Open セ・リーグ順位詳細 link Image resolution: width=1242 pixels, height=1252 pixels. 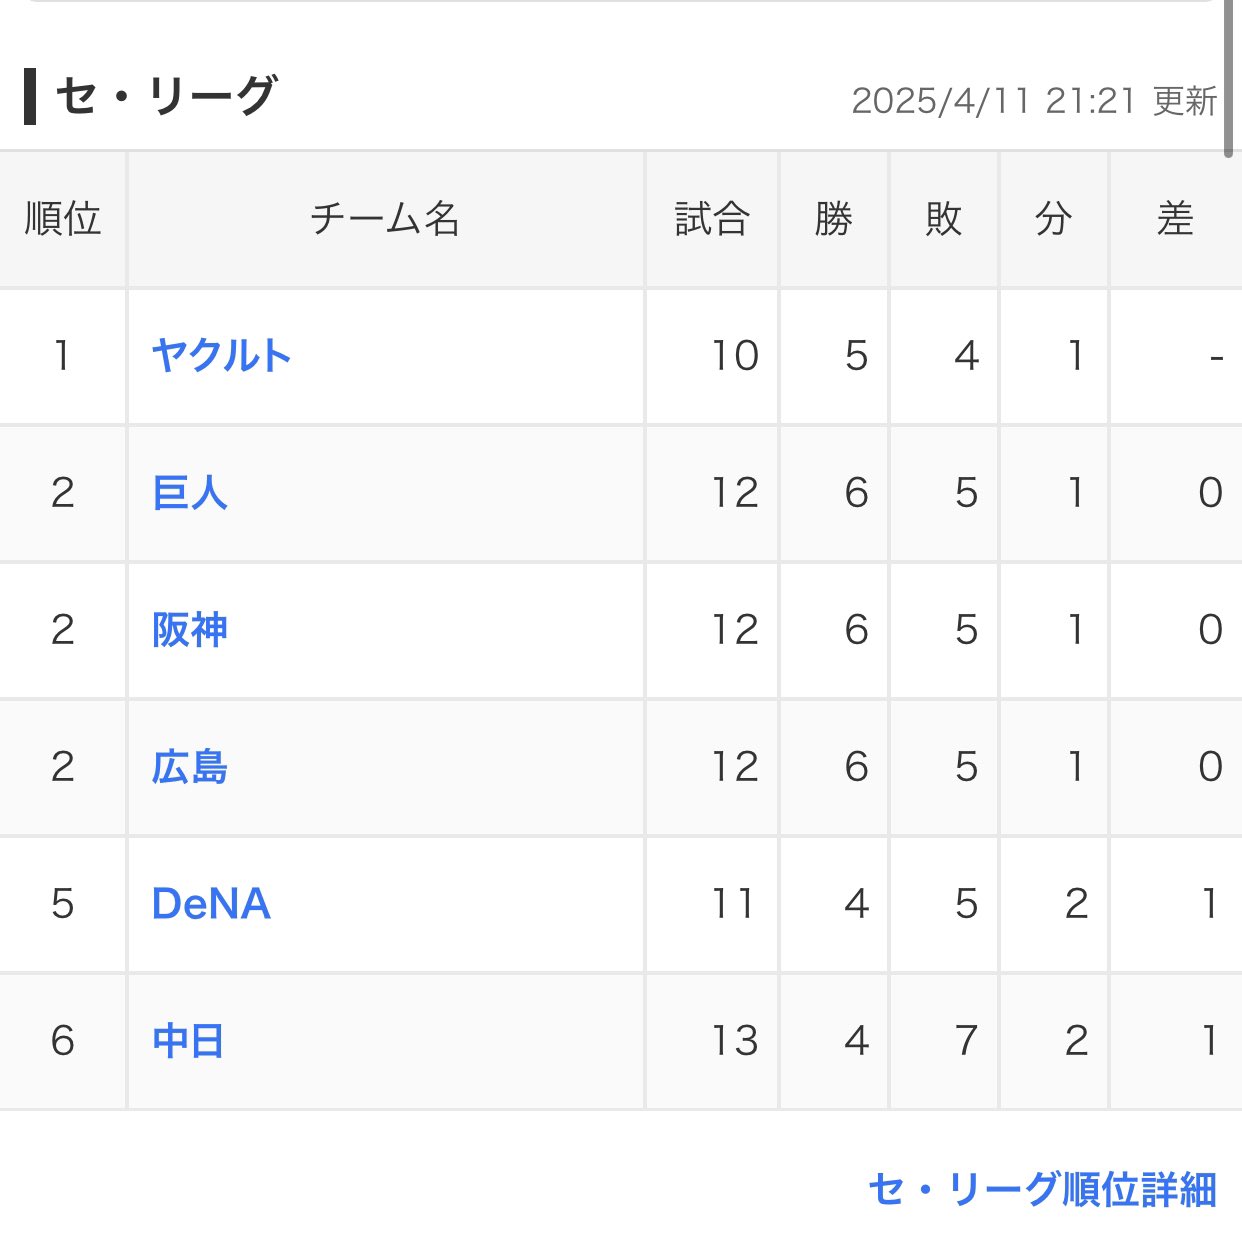1042,1190
